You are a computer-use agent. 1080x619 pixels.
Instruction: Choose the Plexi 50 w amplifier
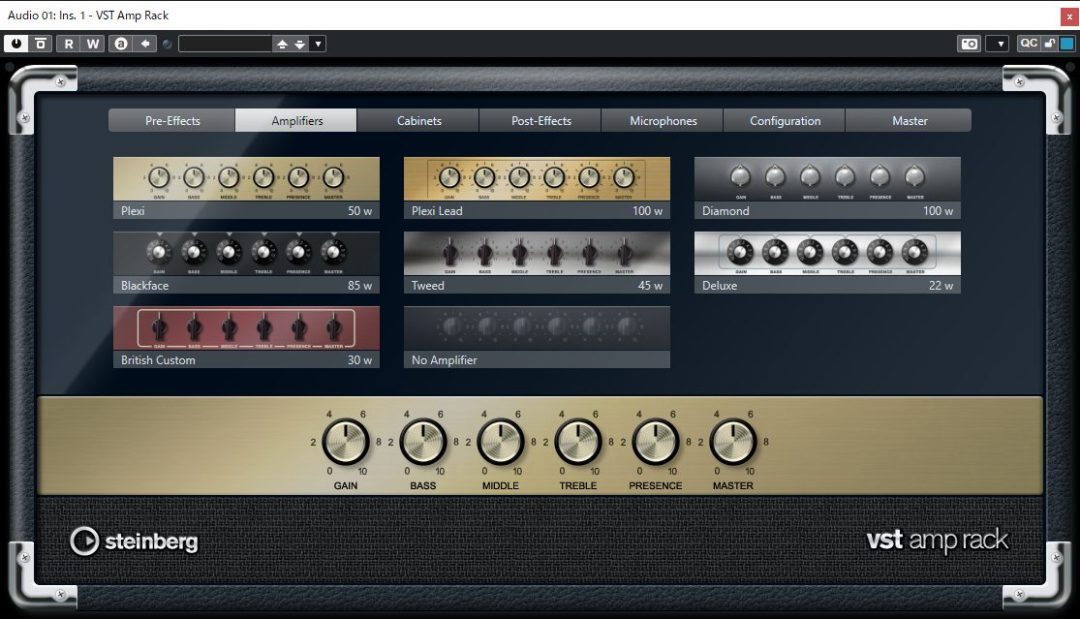[247, 188]
